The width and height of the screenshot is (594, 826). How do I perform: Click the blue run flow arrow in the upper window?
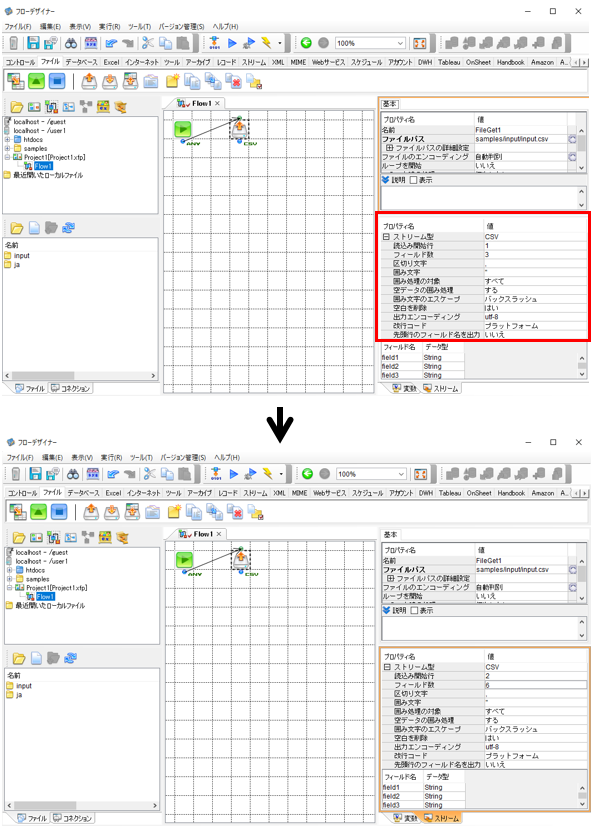pos(232,43)
